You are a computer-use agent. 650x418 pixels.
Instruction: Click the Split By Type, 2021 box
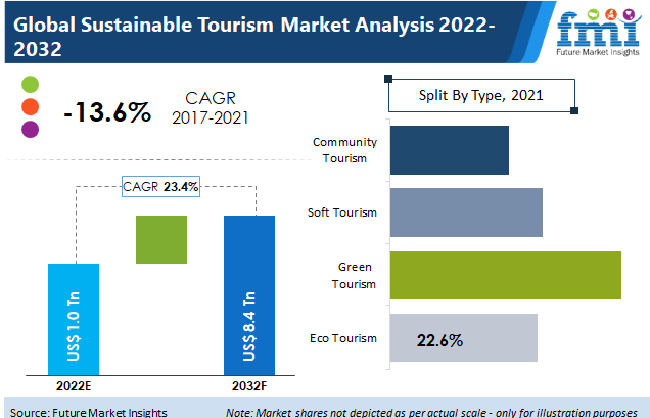click(481, 97)
